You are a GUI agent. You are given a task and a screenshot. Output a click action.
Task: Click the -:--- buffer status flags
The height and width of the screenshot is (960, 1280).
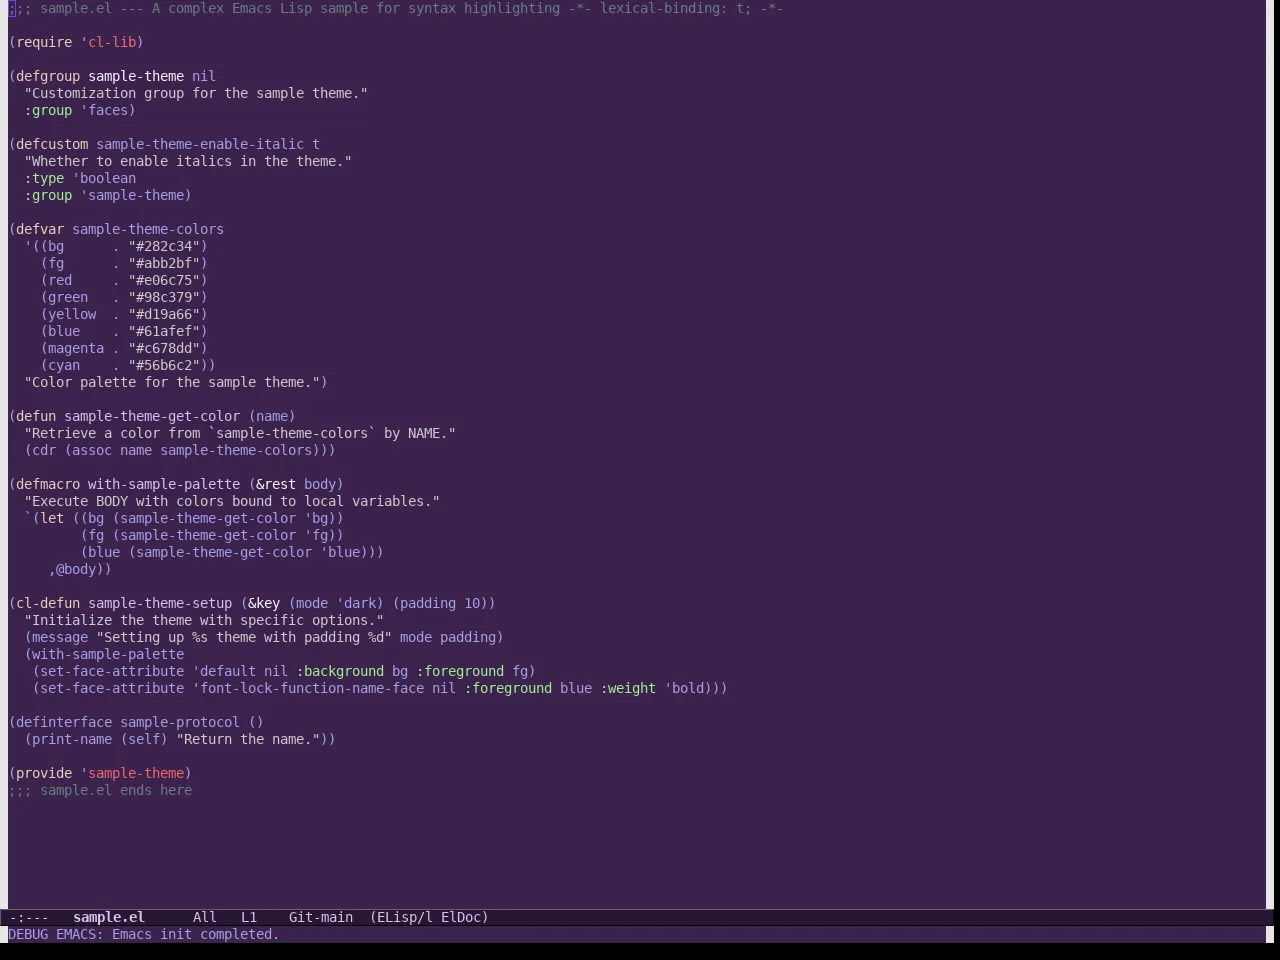tap(29, 917)
